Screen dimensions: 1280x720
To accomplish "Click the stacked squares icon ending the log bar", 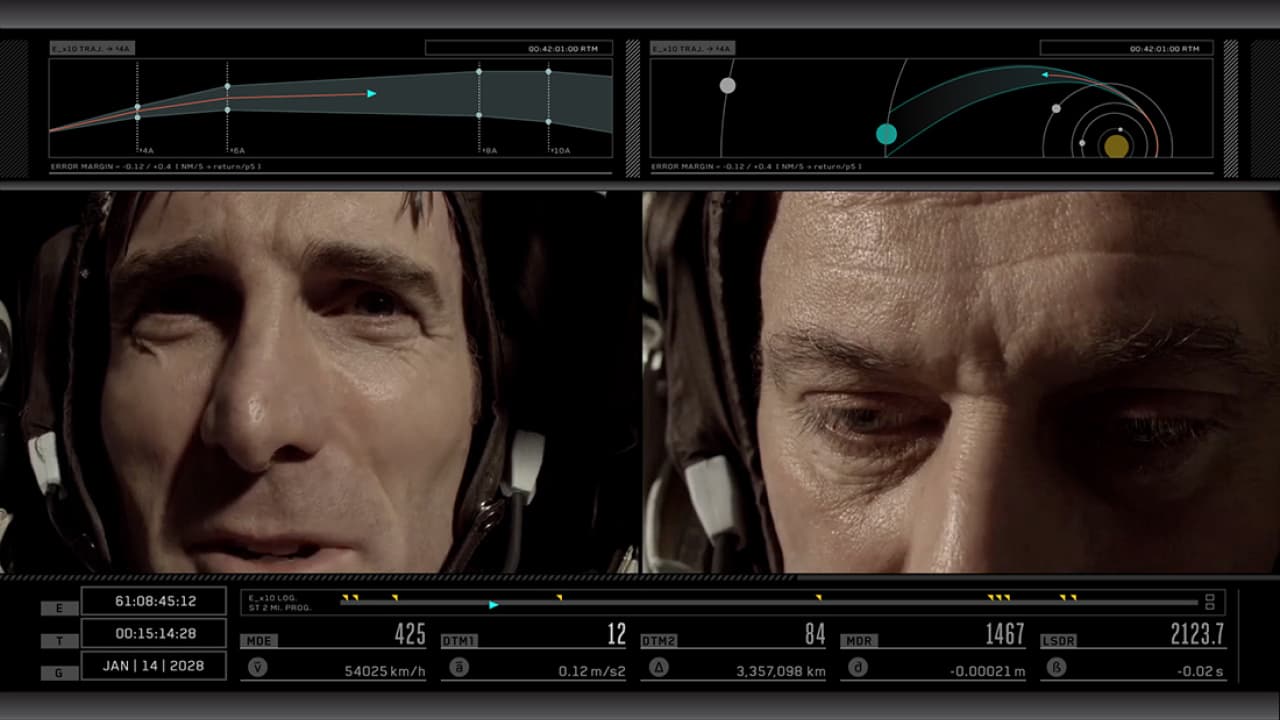I will [x=1210, y=602].
